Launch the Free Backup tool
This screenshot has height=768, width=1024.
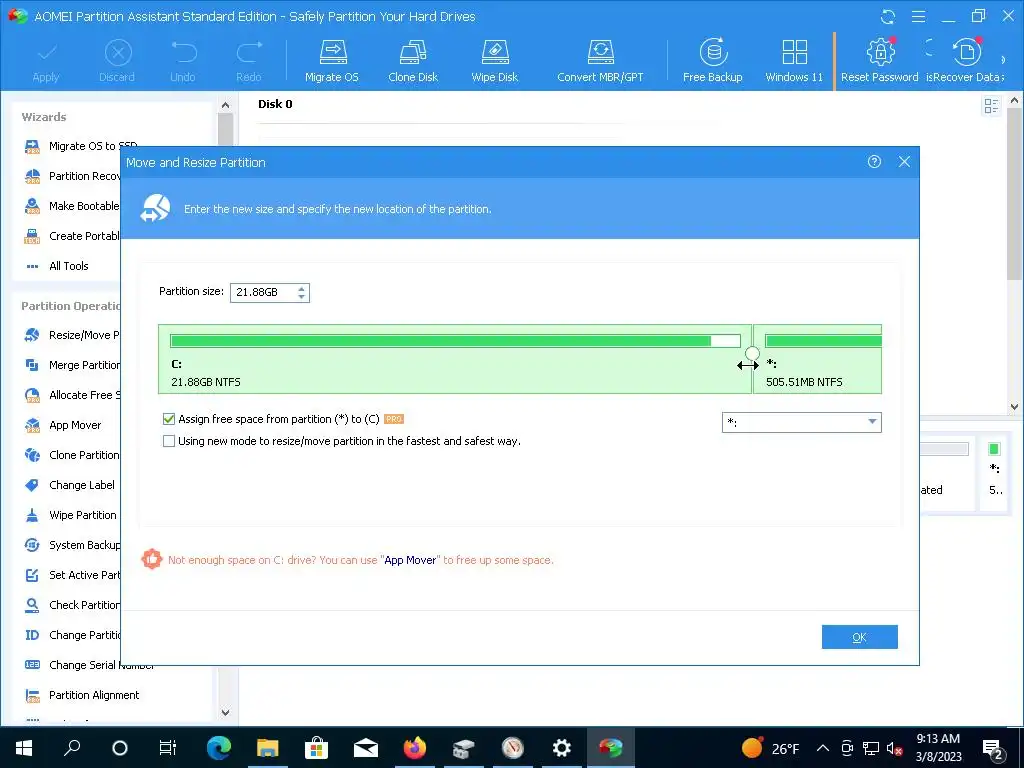point(712,61)
